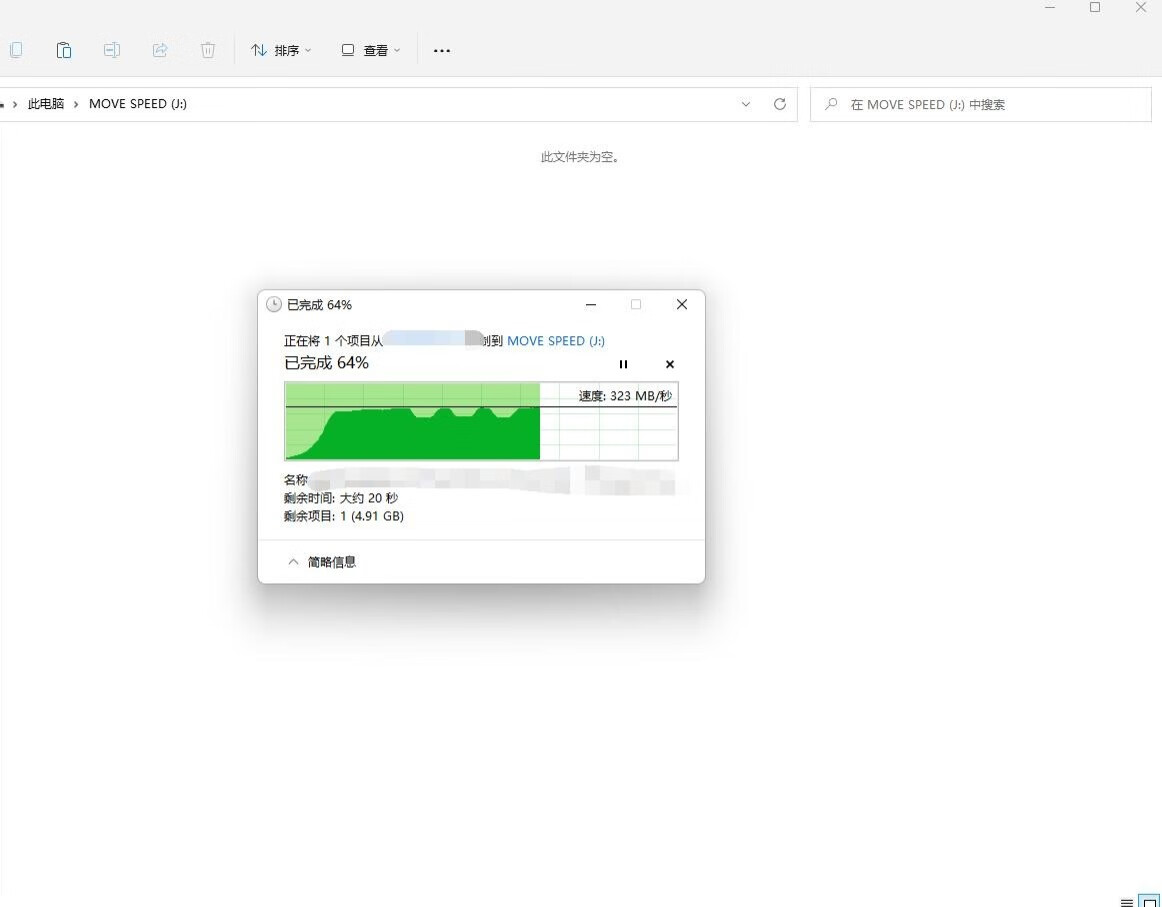
Task: Refresh the current folder view
Action: (x=780, y=104)
